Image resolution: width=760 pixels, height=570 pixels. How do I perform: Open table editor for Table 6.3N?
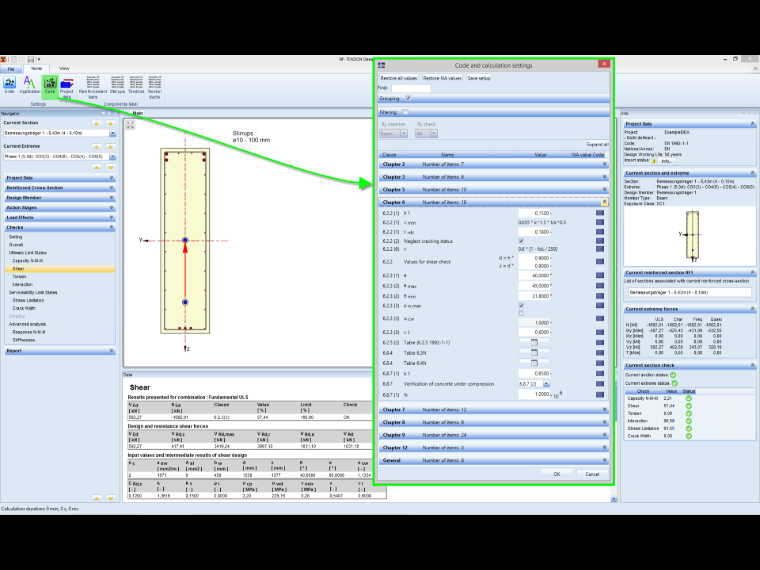(534, 353)
